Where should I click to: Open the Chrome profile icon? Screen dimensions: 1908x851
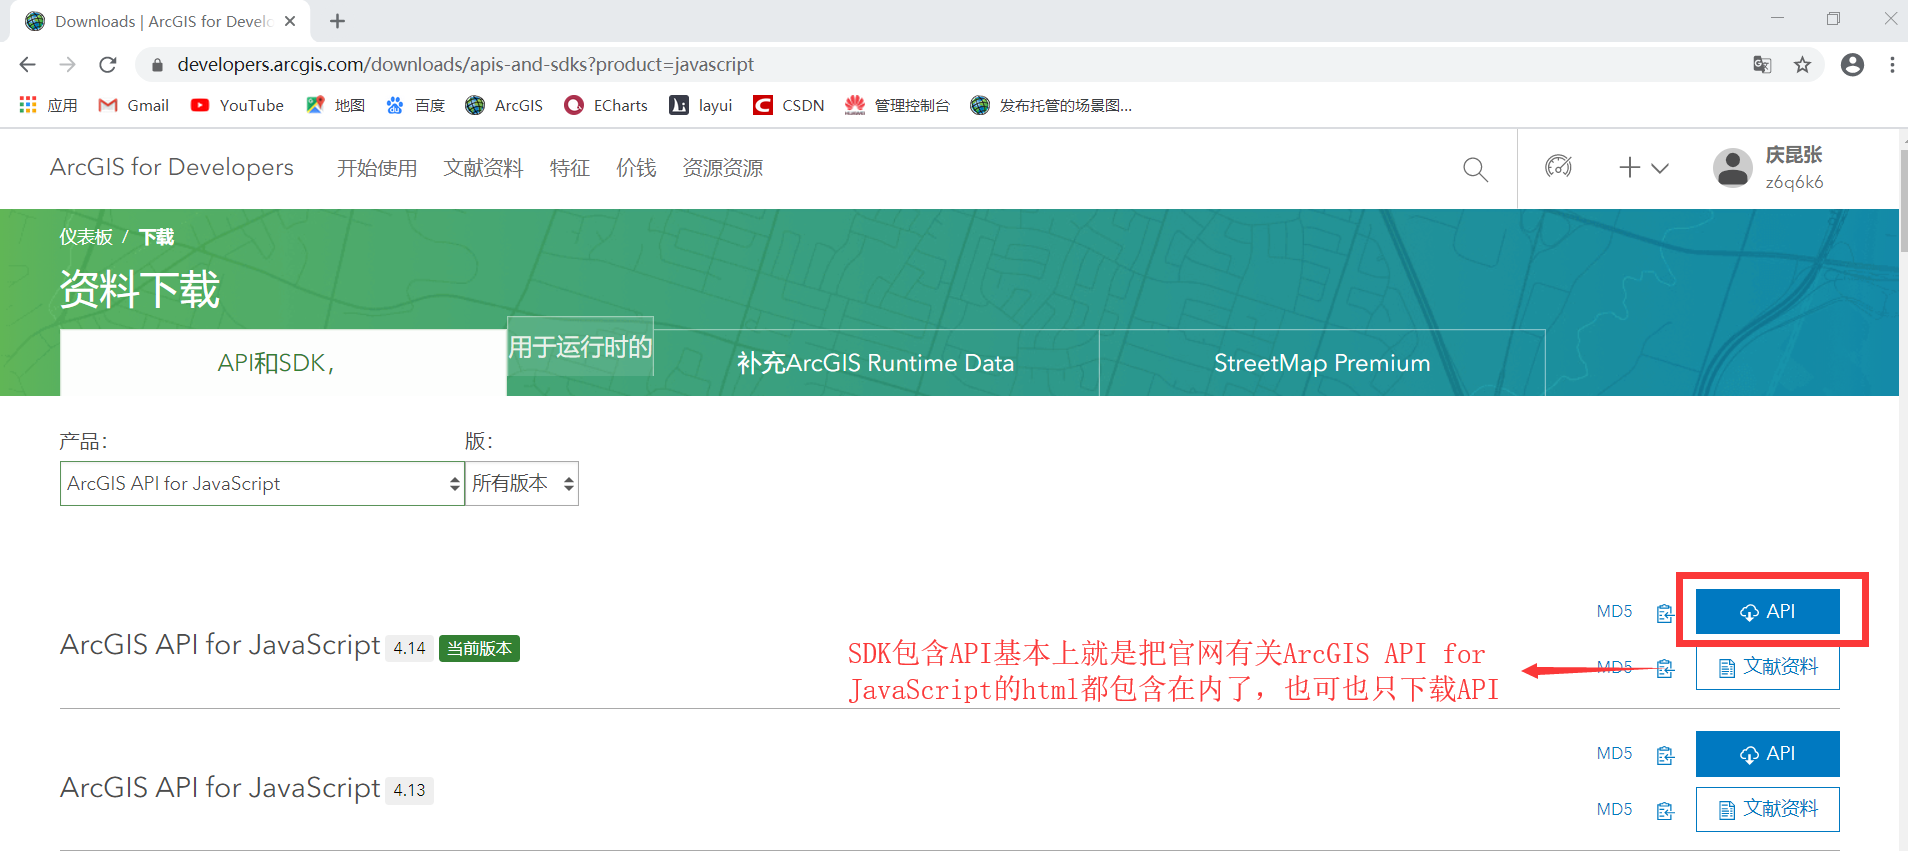(x=1852, y=65)
